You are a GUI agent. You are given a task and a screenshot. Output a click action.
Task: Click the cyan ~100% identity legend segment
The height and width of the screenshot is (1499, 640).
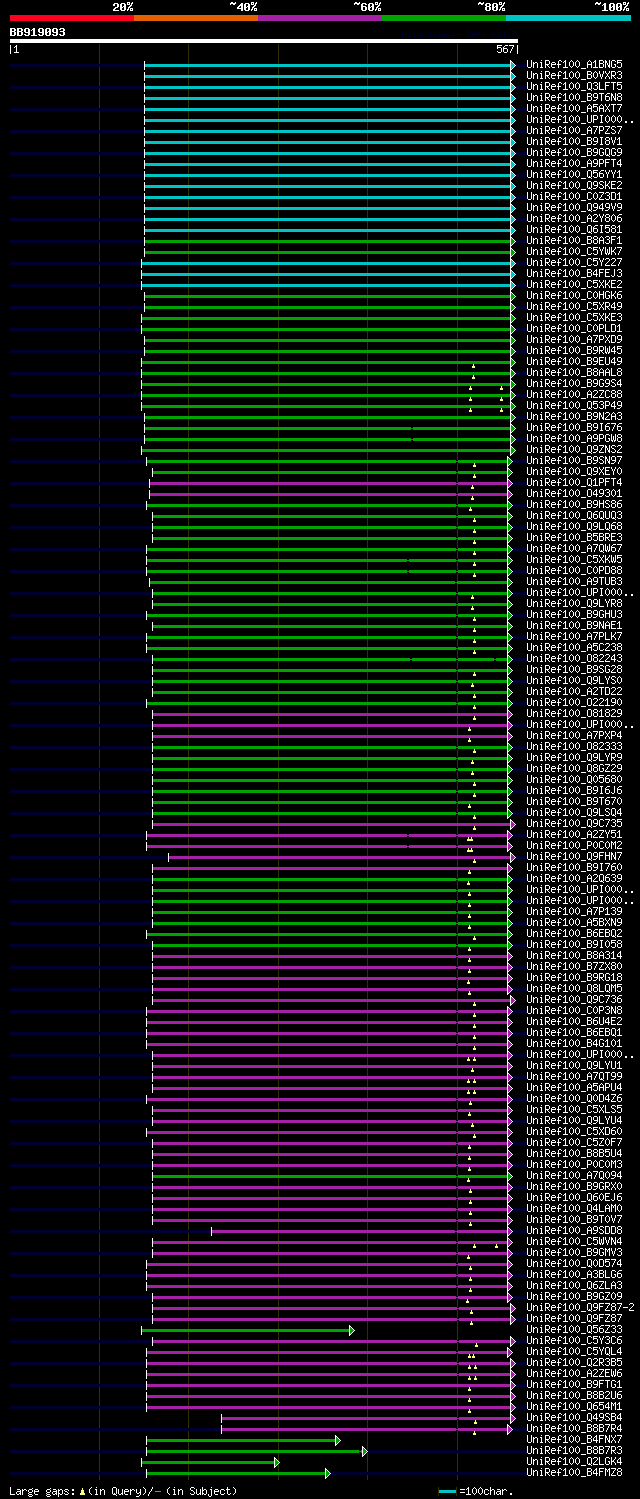pos(568,18)
